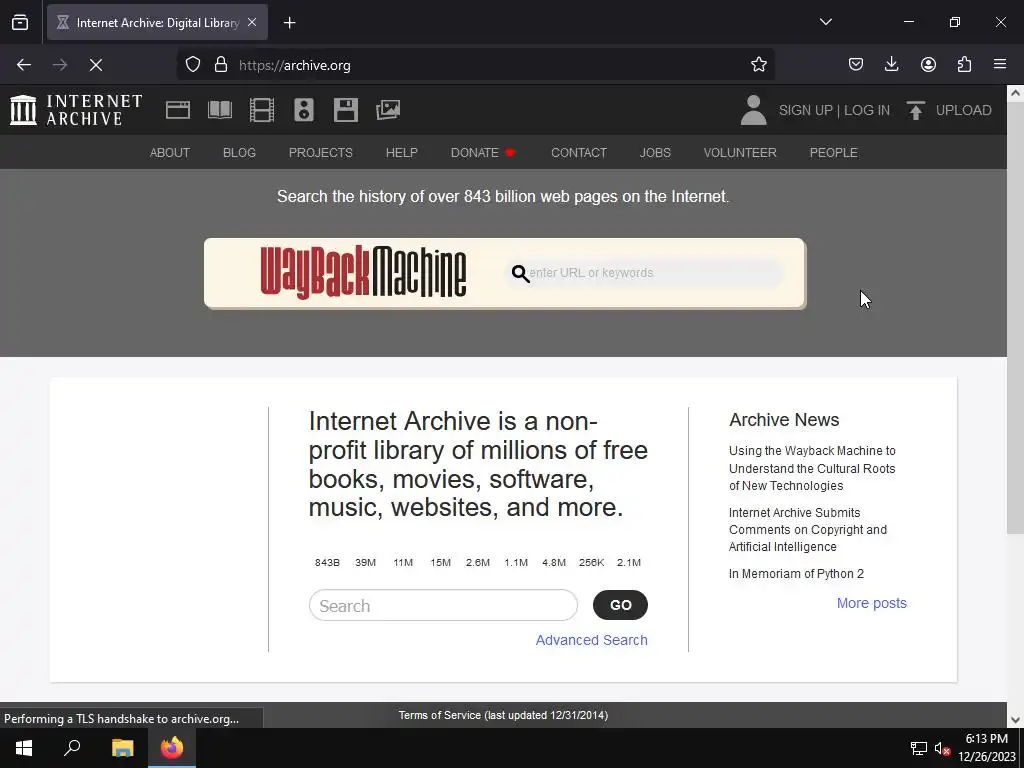Save page to Pocket
This screenshot has width=1024, height=768.
[856, 65]
